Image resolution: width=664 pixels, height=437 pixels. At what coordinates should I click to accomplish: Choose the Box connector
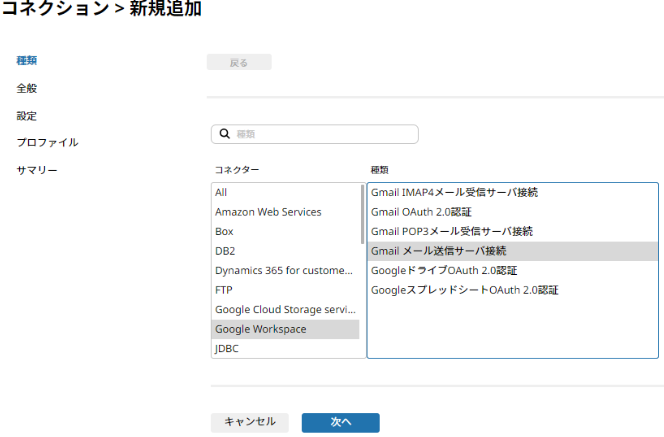pos(285,231)
